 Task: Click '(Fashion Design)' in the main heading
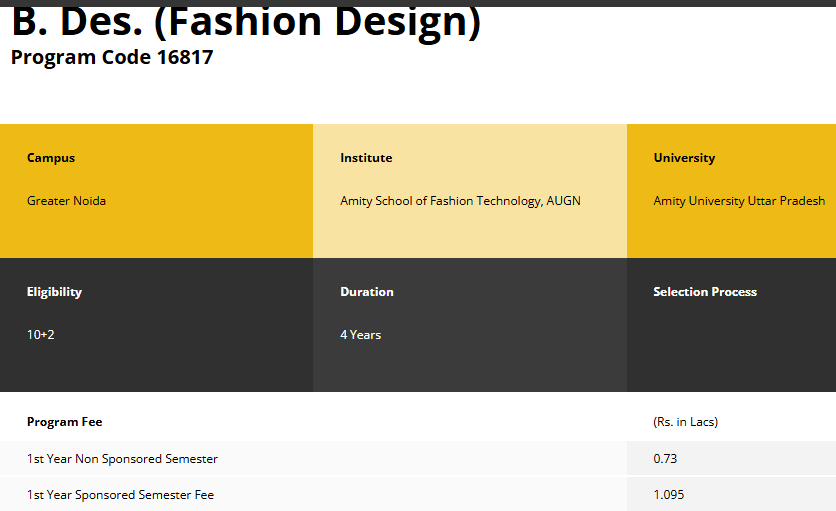pyautogui.click(x=318, y=22)
